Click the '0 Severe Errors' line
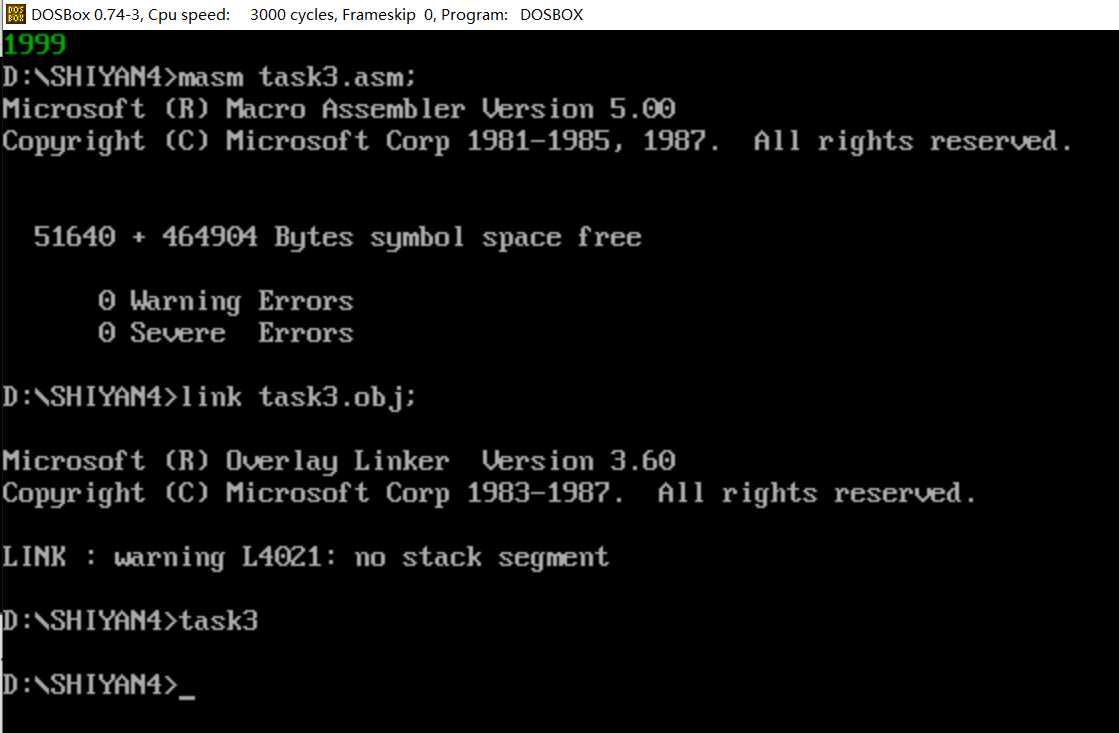 225,333
